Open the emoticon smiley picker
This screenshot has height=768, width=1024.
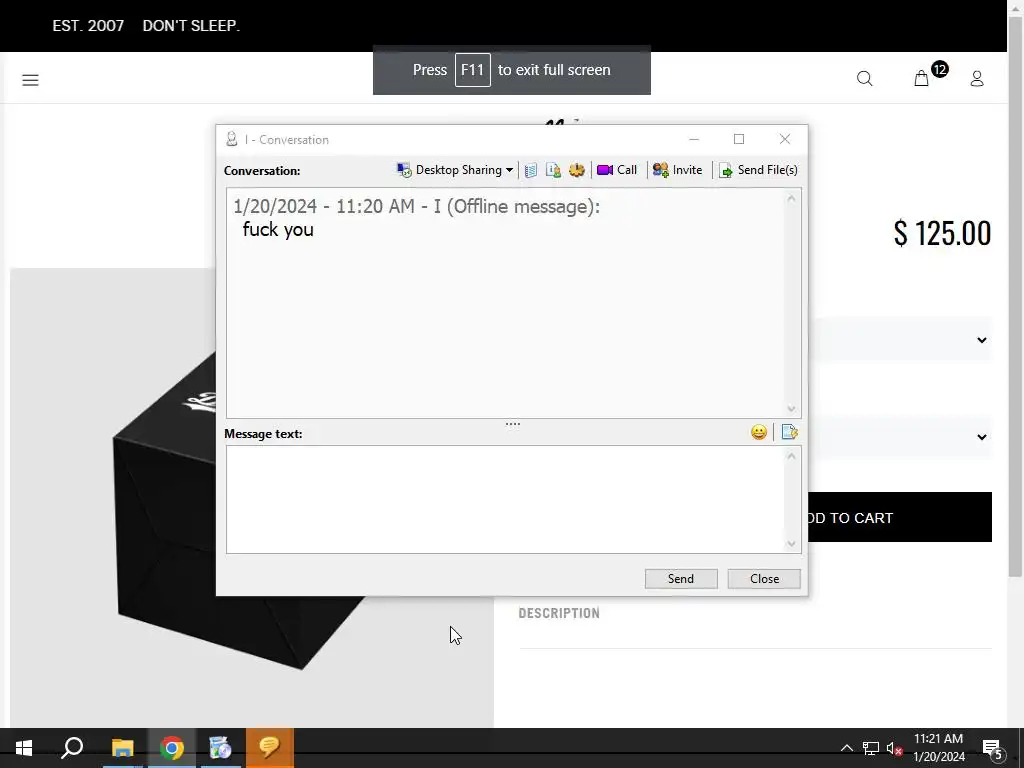coord(759,432)
